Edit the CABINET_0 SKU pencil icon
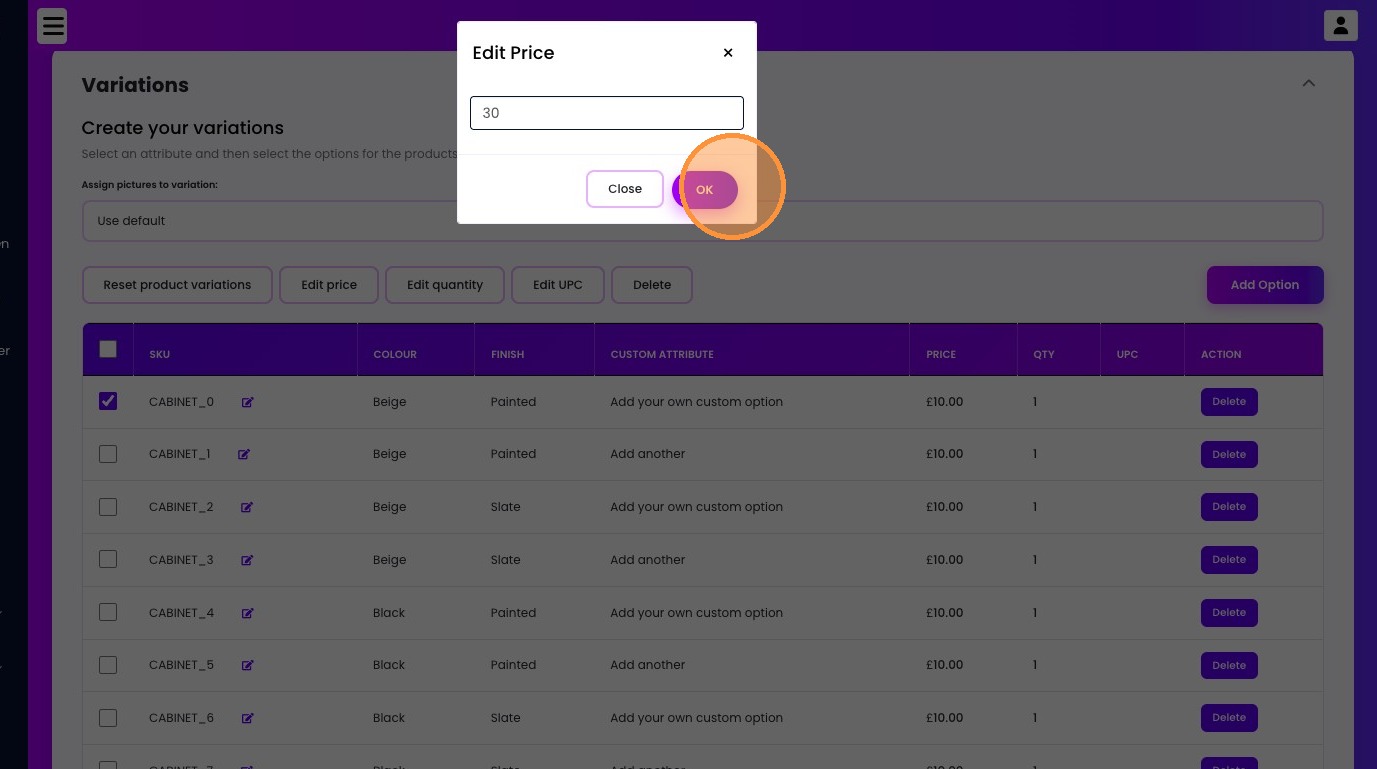 [248, 402]
